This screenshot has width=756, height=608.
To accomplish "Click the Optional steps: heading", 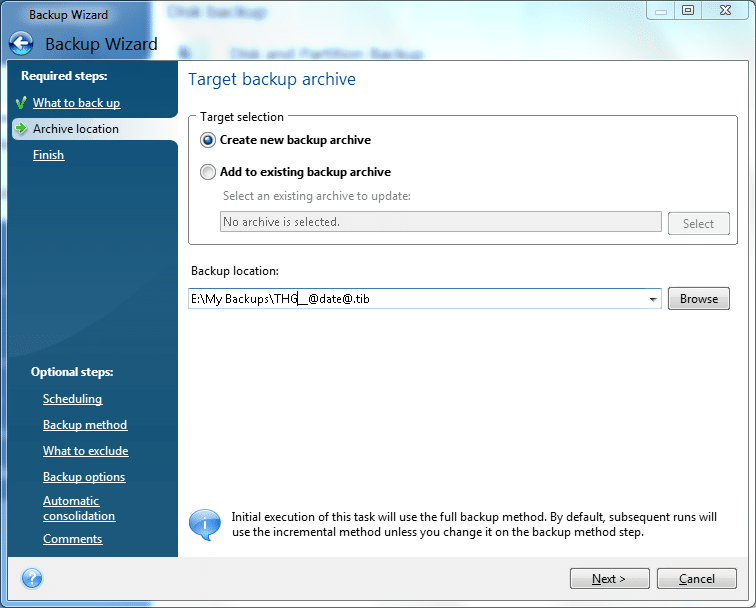I will coord(72,372).
